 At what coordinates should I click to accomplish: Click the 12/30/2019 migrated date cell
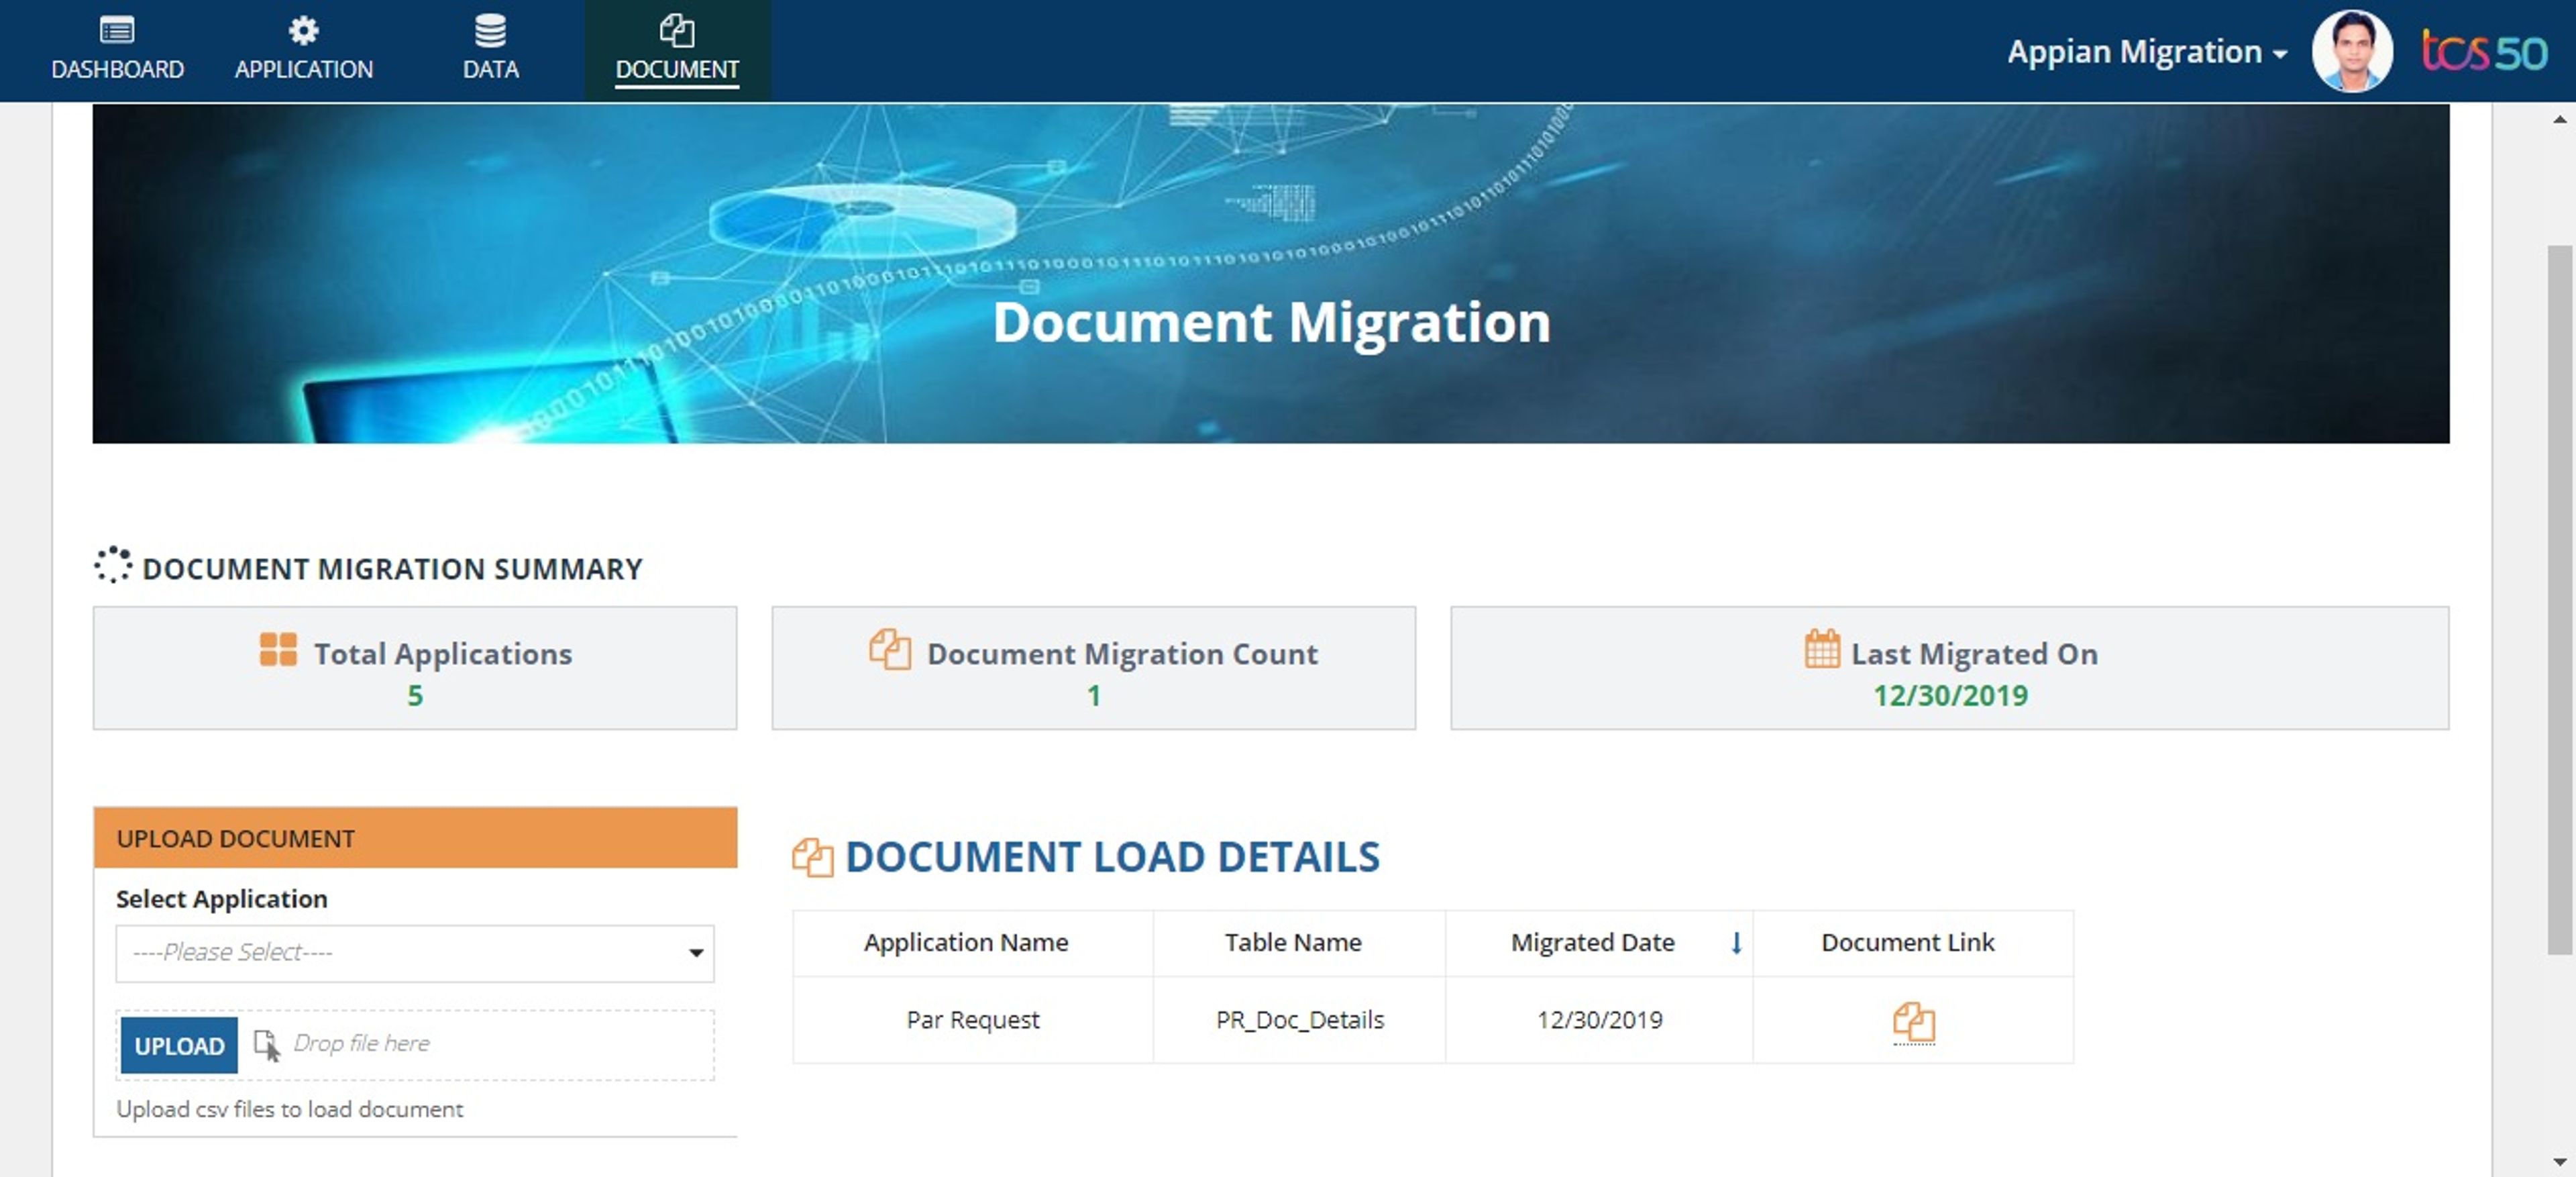pos(1599,1020)
